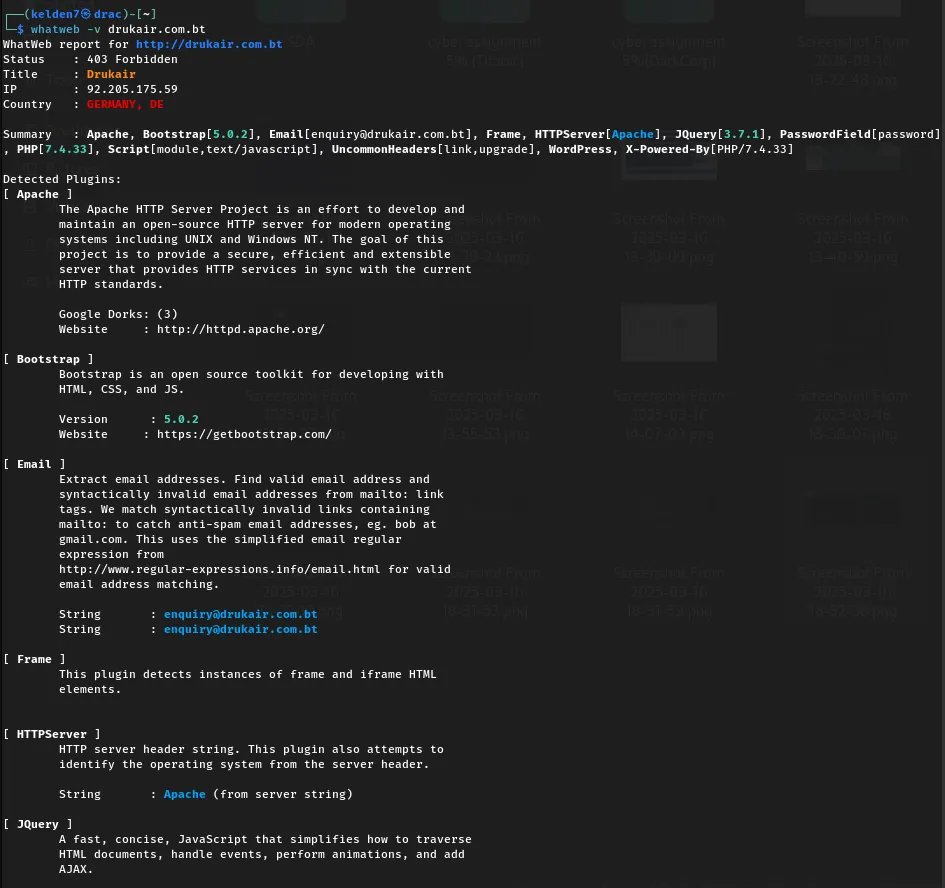Click the '[ Apache ]' plugin header
Viewport: 945px width, 888px height.
tap(38, 194)
